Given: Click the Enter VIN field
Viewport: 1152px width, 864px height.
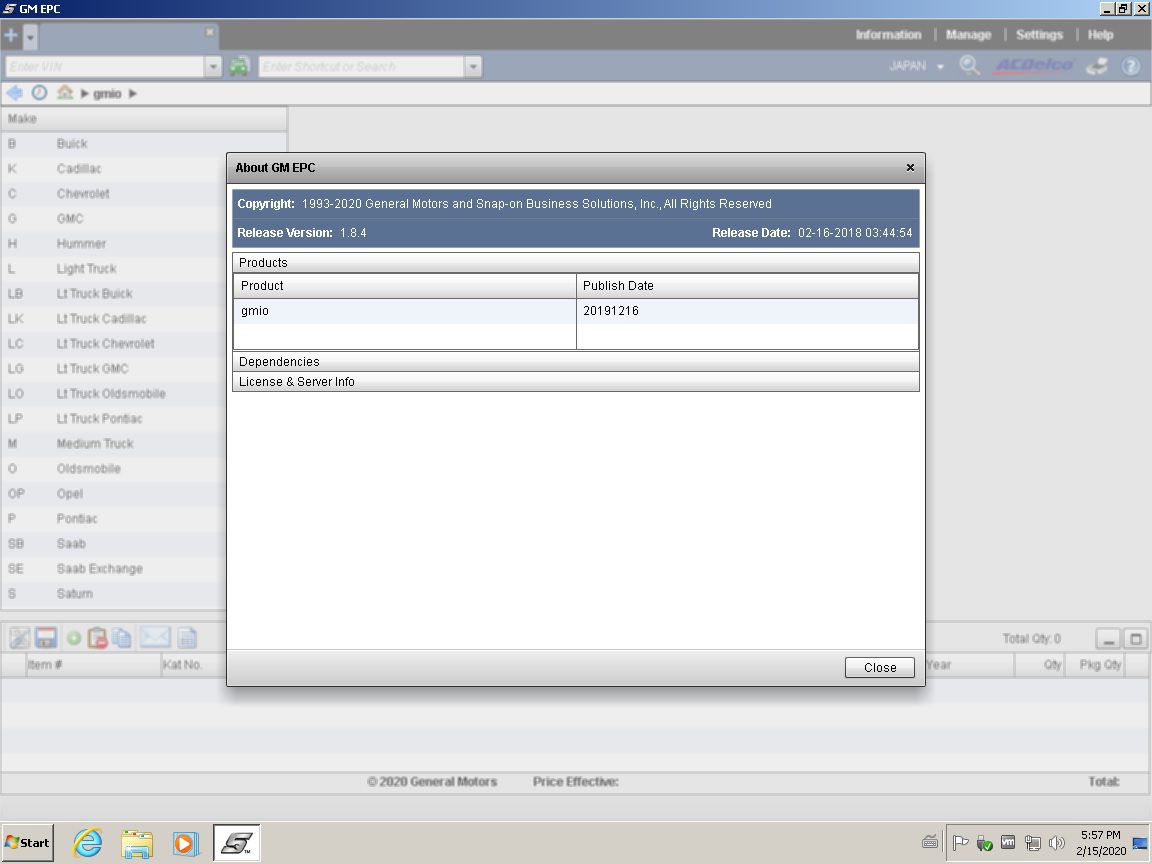Looking at the screenshot, I should (104, 66).
